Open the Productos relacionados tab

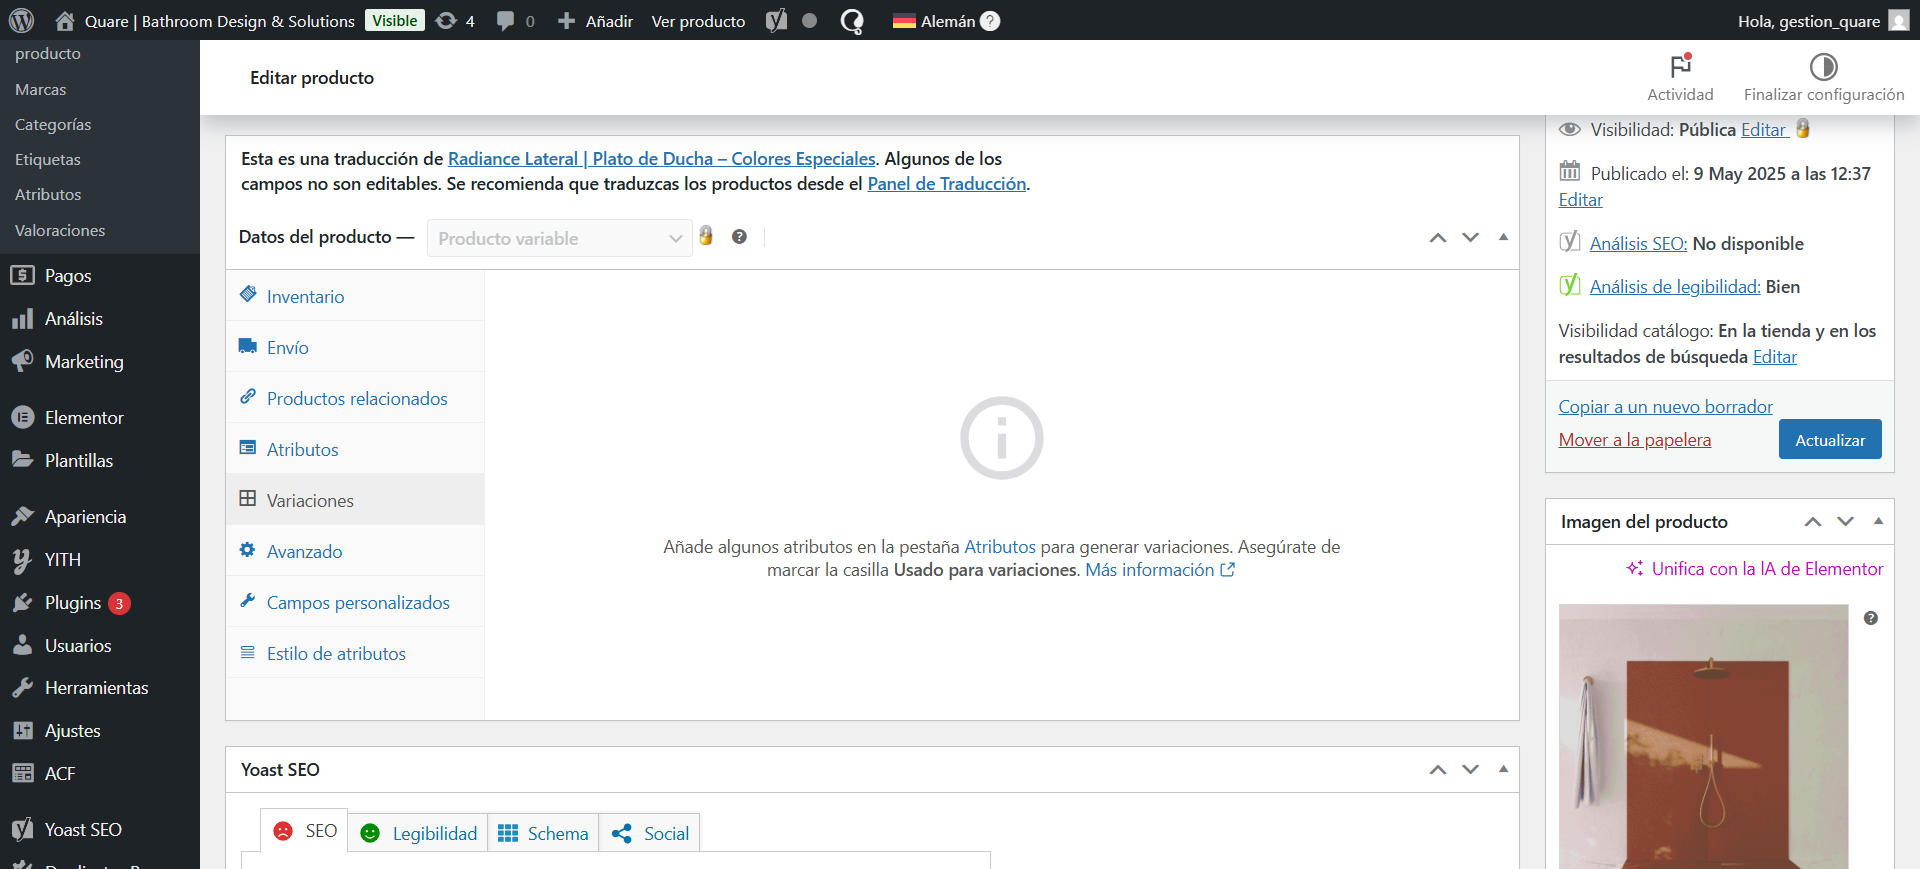click(x=355, y=398)
